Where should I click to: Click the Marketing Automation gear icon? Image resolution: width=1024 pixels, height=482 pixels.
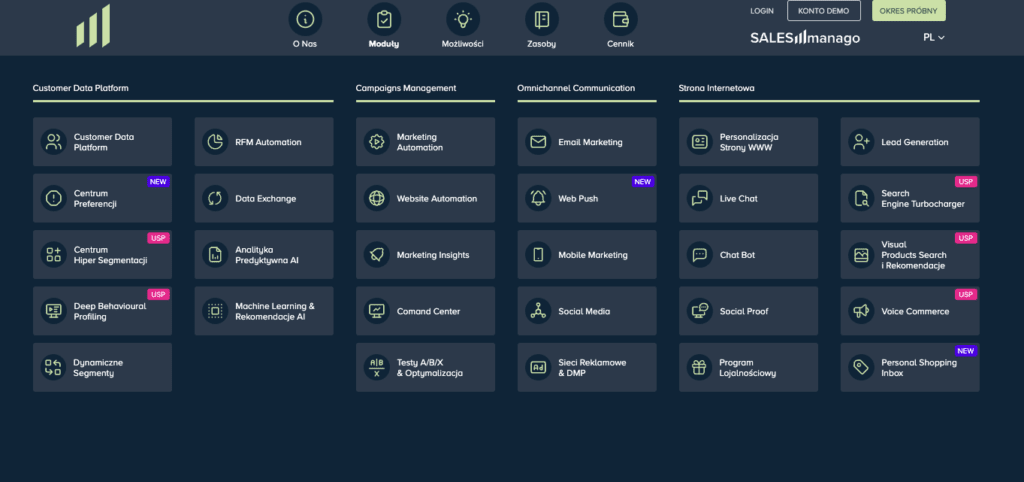click(377, 142)
